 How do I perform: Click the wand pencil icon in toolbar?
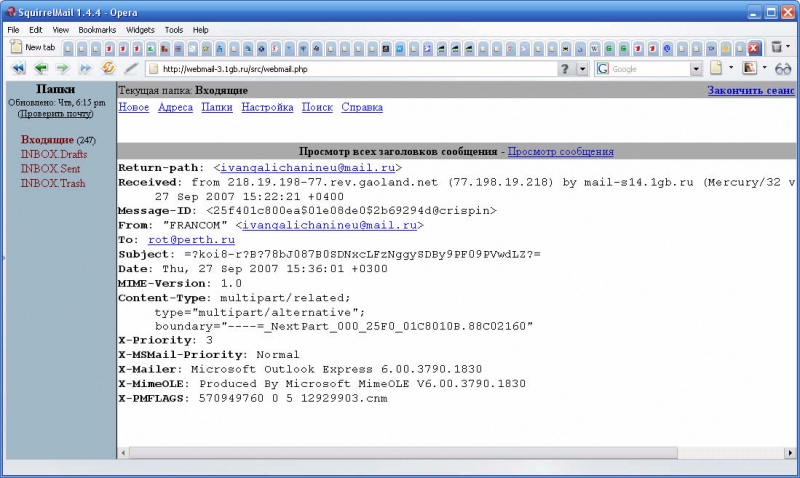point(131,69)
